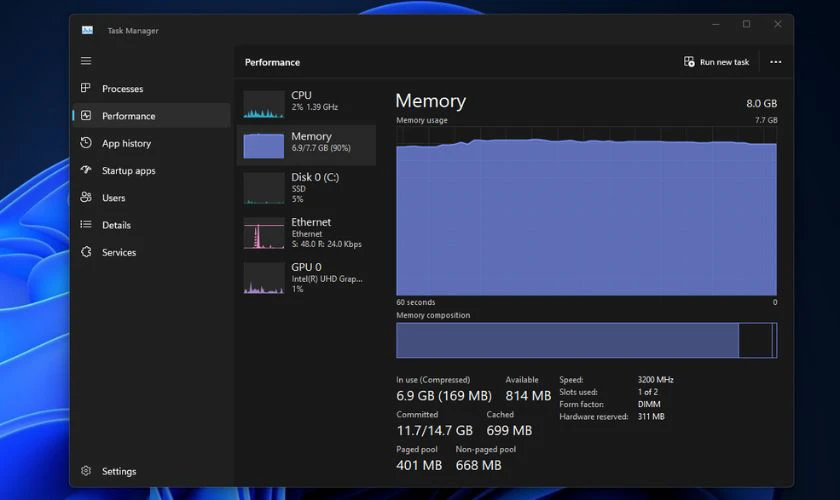Select the CPU mini graph thumbnail

264,104
